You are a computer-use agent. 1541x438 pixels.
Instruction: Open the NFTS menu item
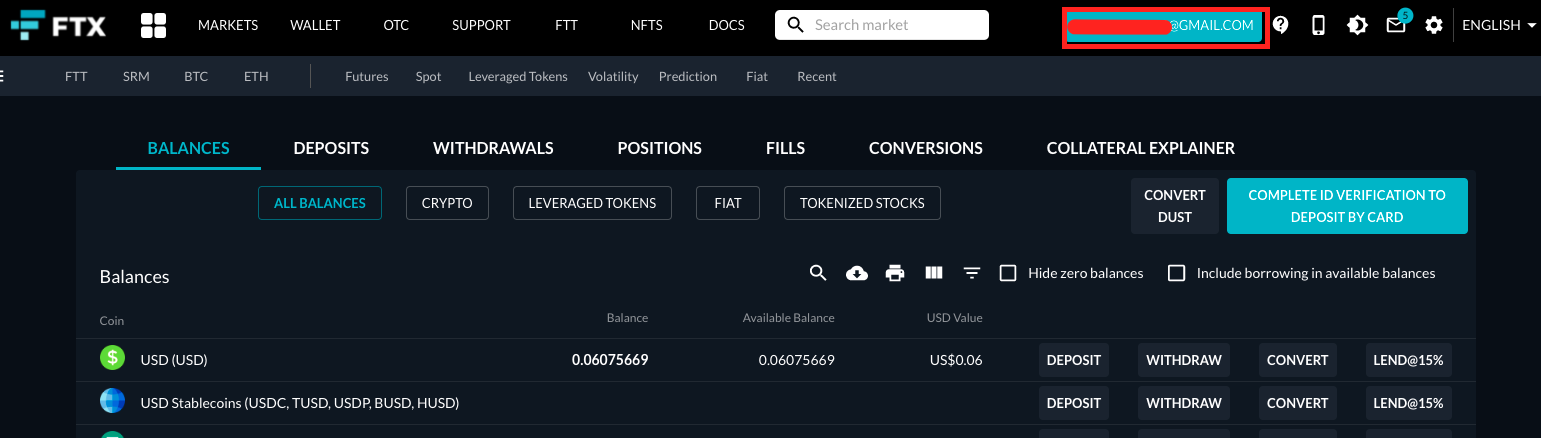point(647,25)
